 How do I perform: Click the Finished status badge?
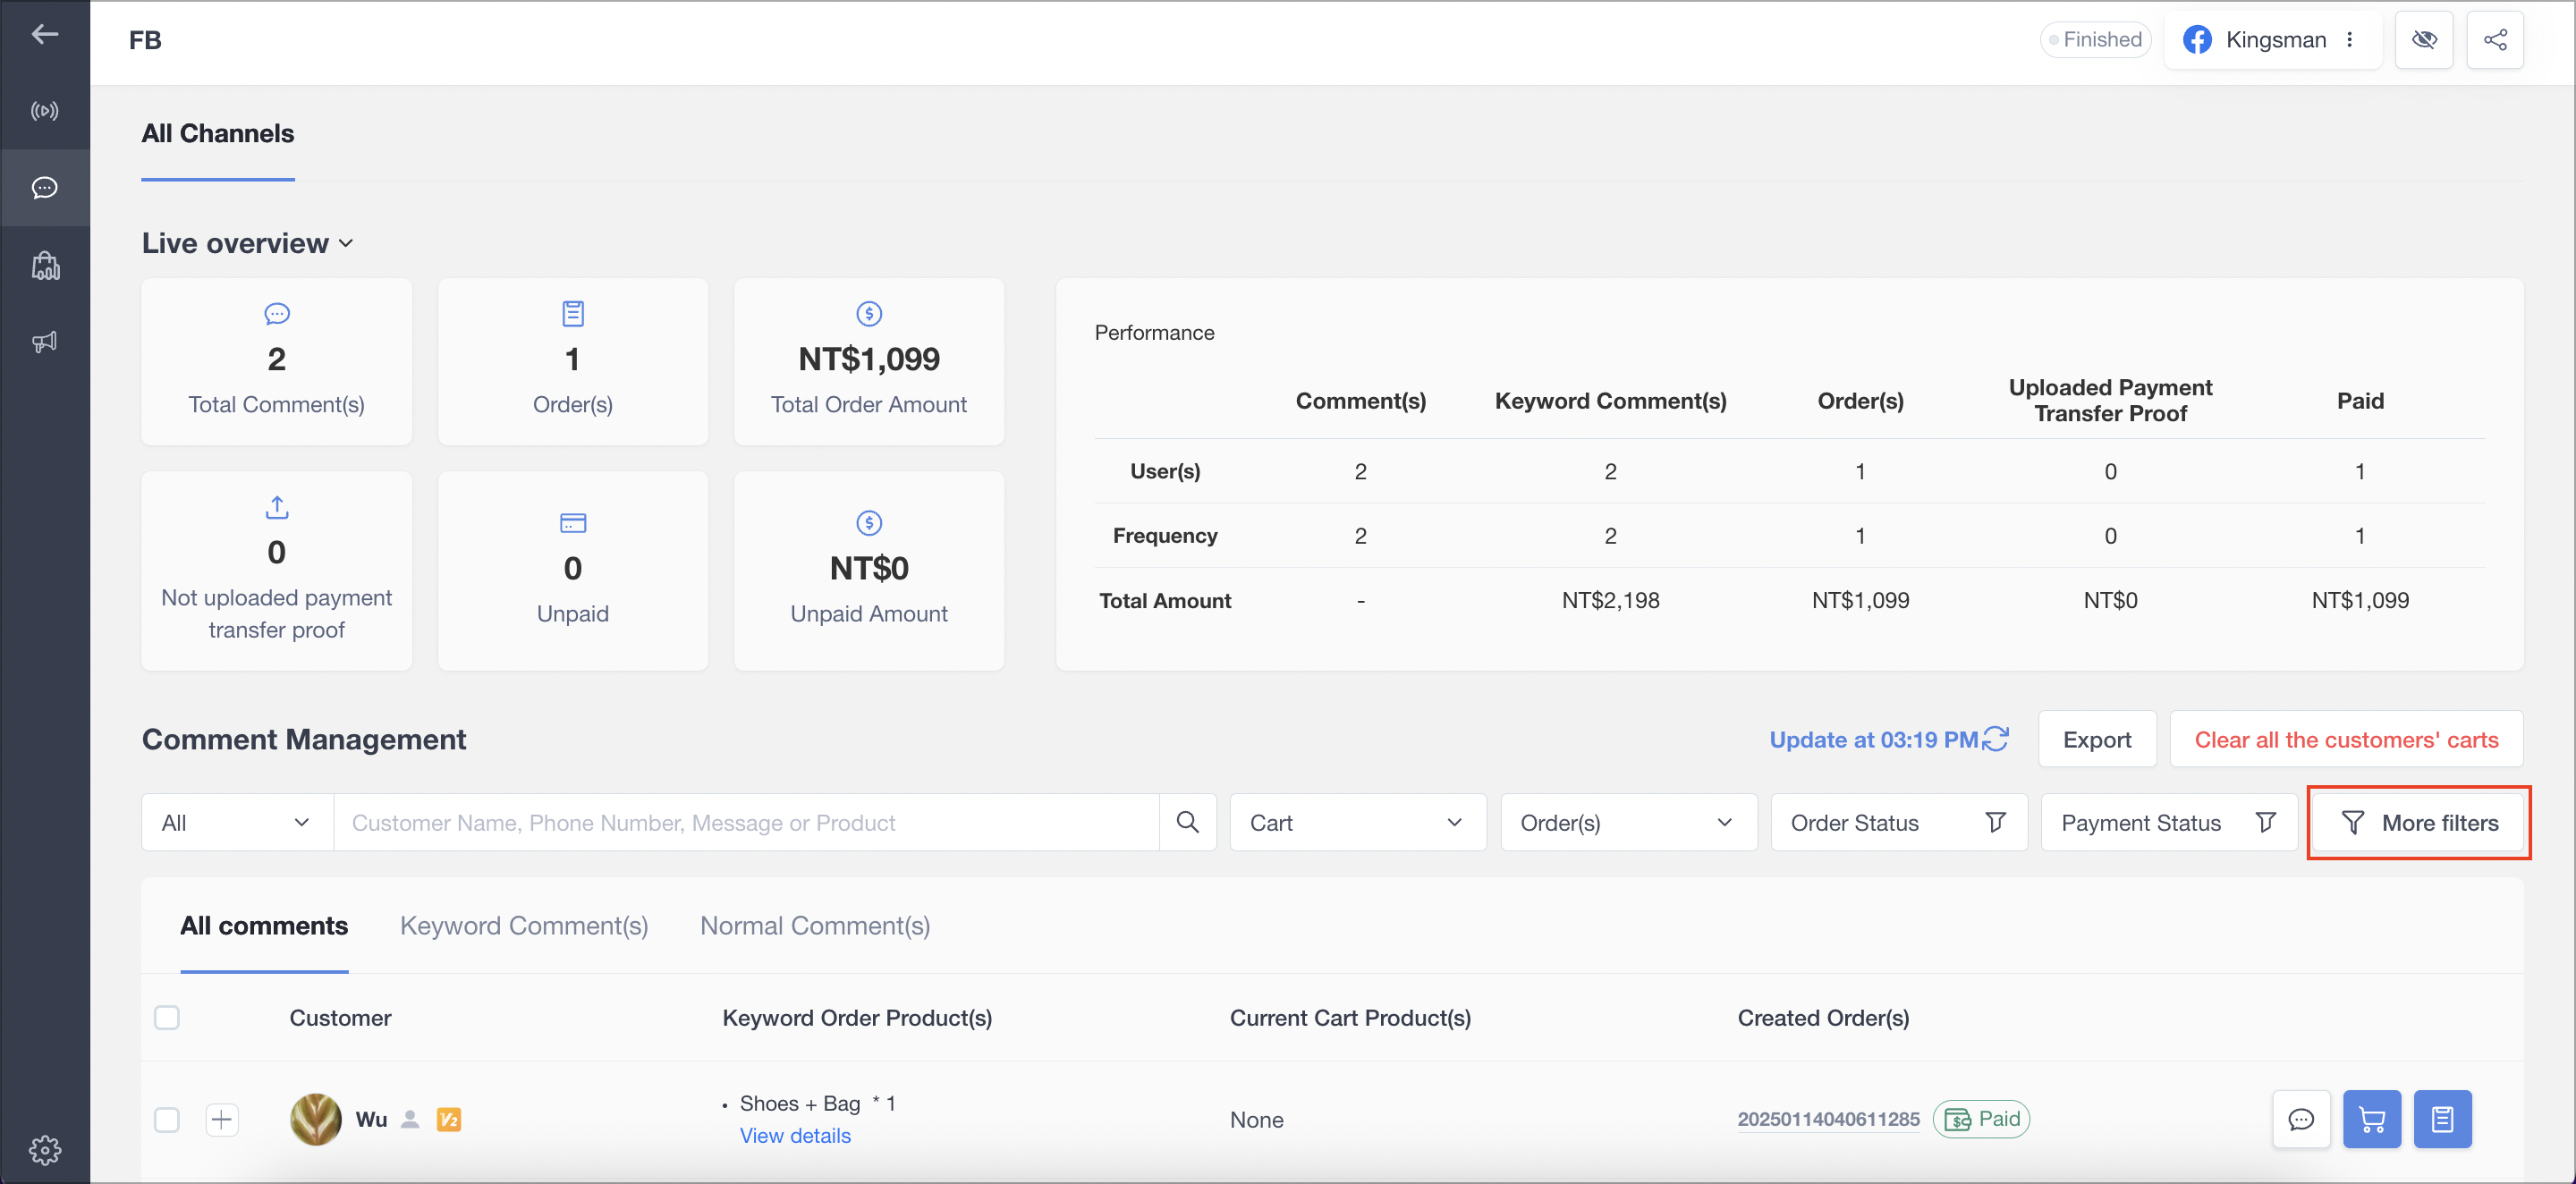click(x=2095, y=40)
